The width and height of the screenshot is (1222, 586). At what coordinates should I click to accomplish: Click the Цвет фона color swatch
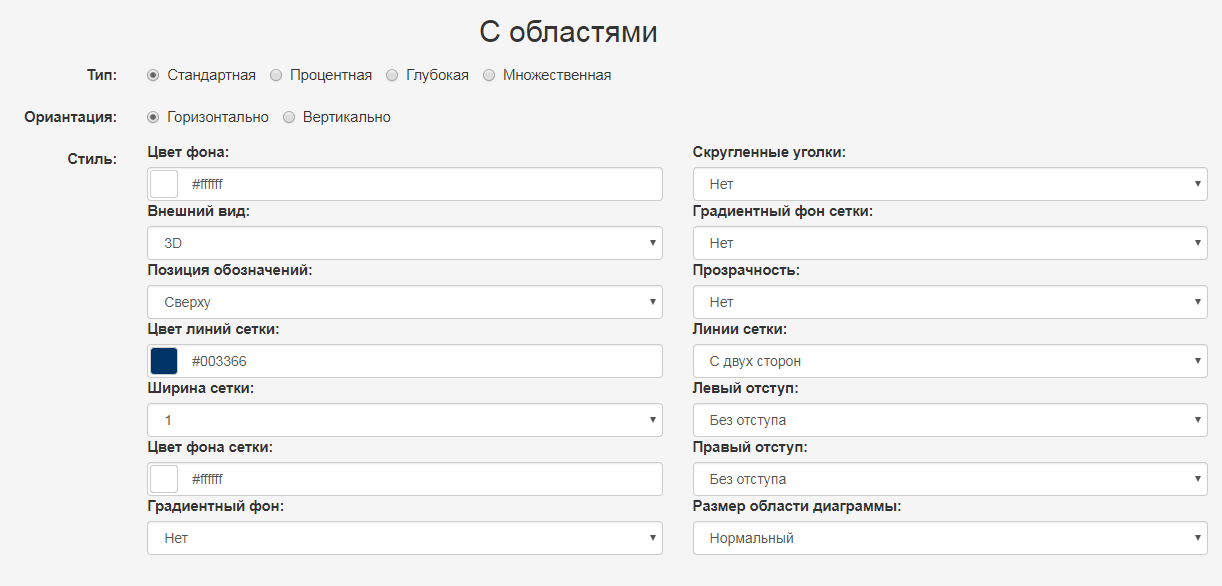point(162,184)
